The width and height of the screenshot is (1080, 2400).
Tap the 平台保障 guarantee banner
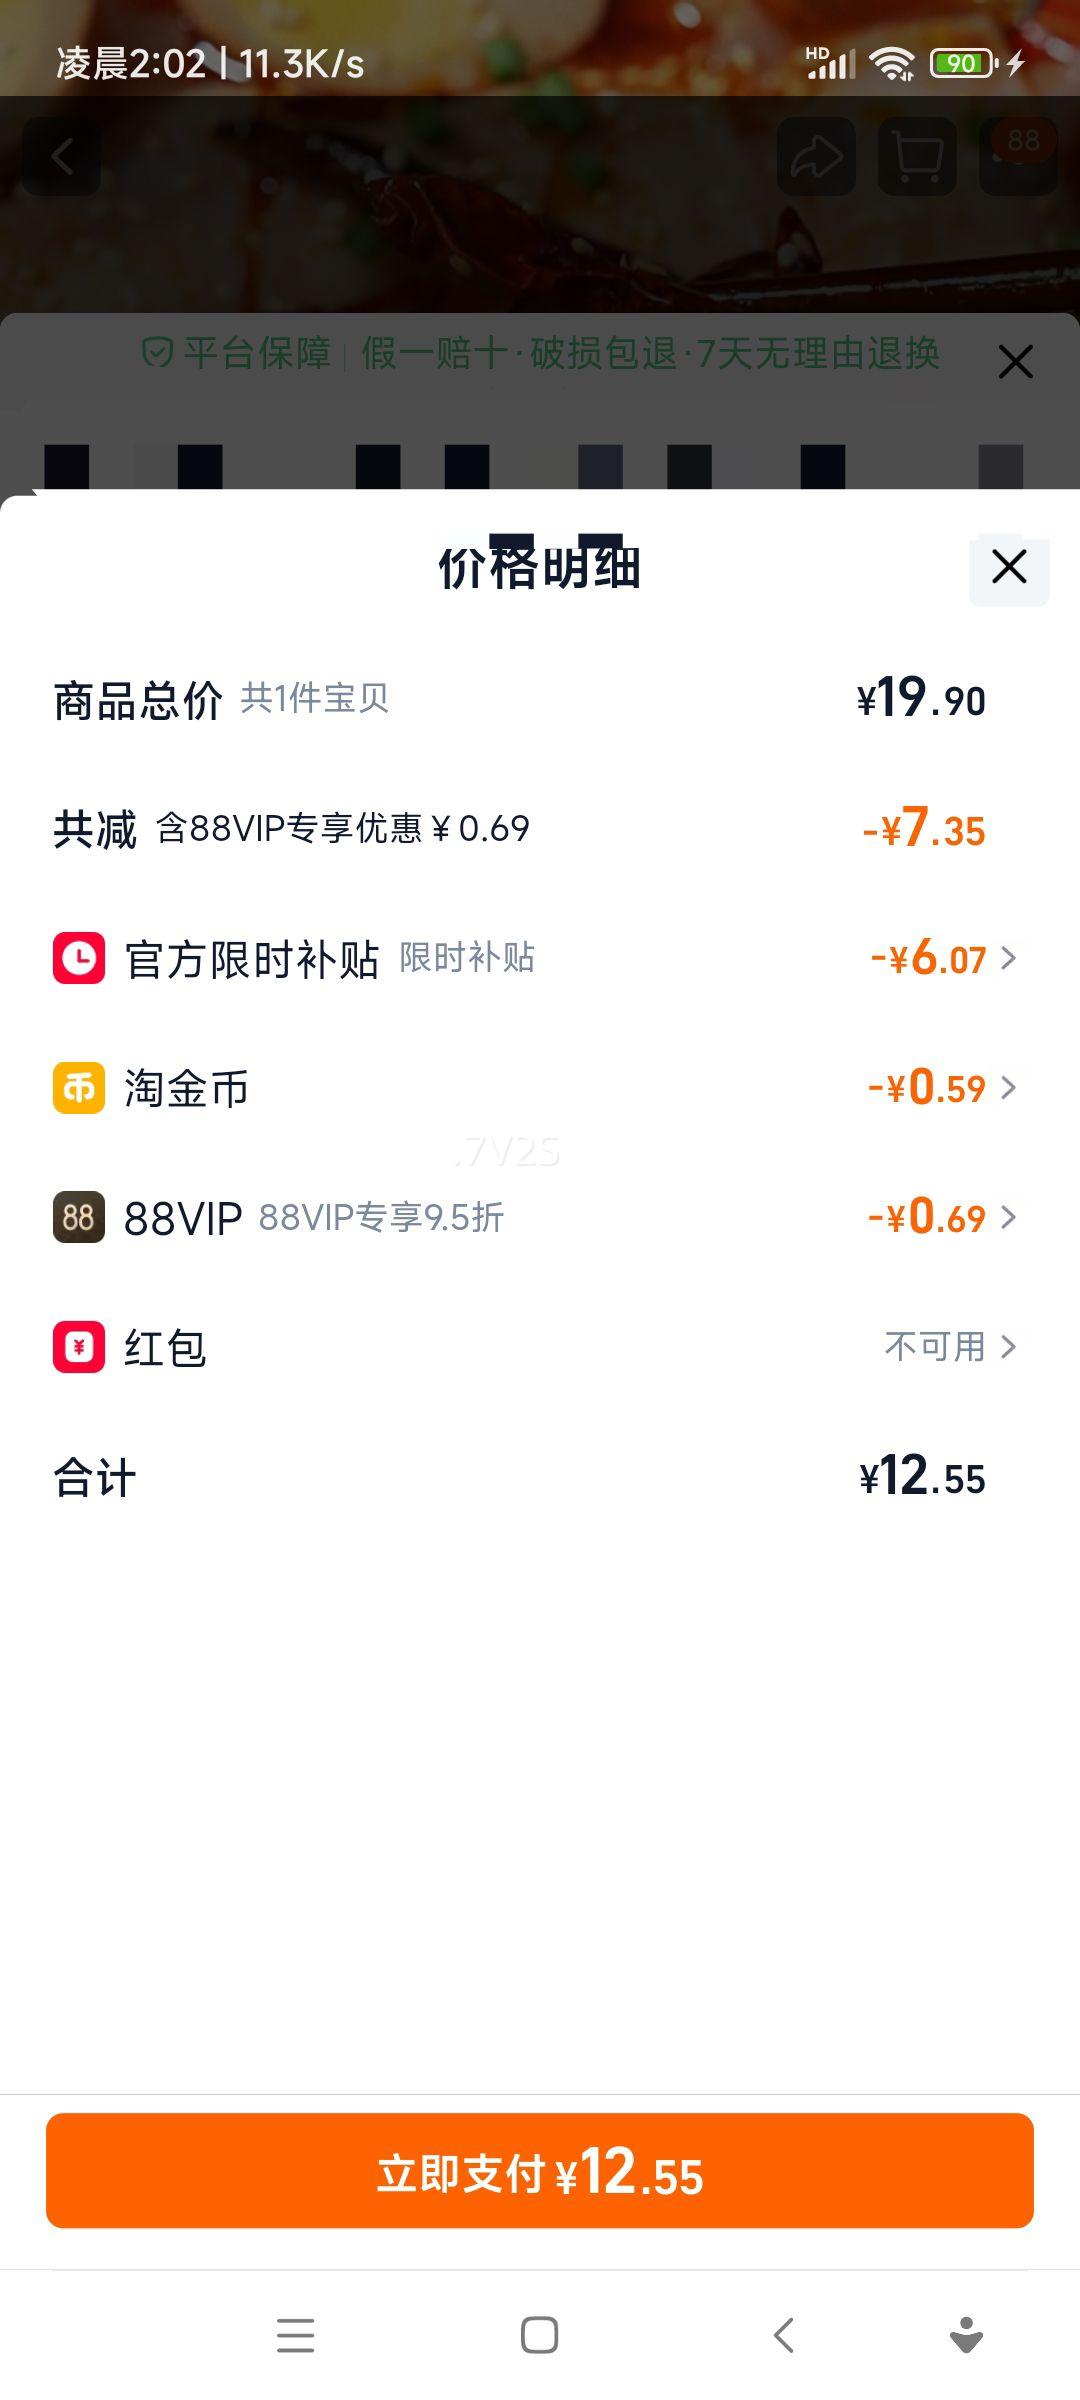click(x=540, y=353)
